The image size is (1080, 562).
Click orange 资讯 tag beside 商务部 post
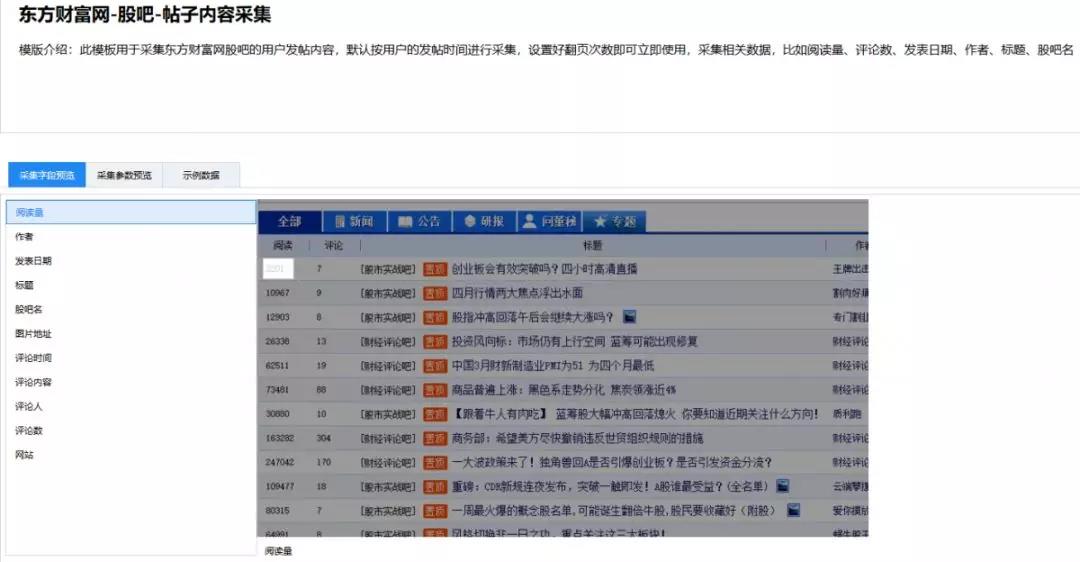[x=435, y=438]
